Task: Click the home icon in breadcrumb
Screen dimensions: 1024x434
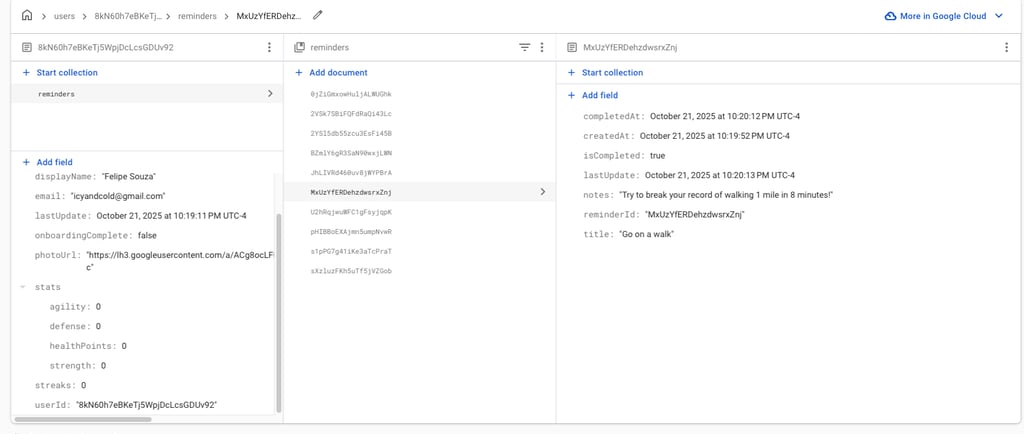Action: tap(27, 16)
